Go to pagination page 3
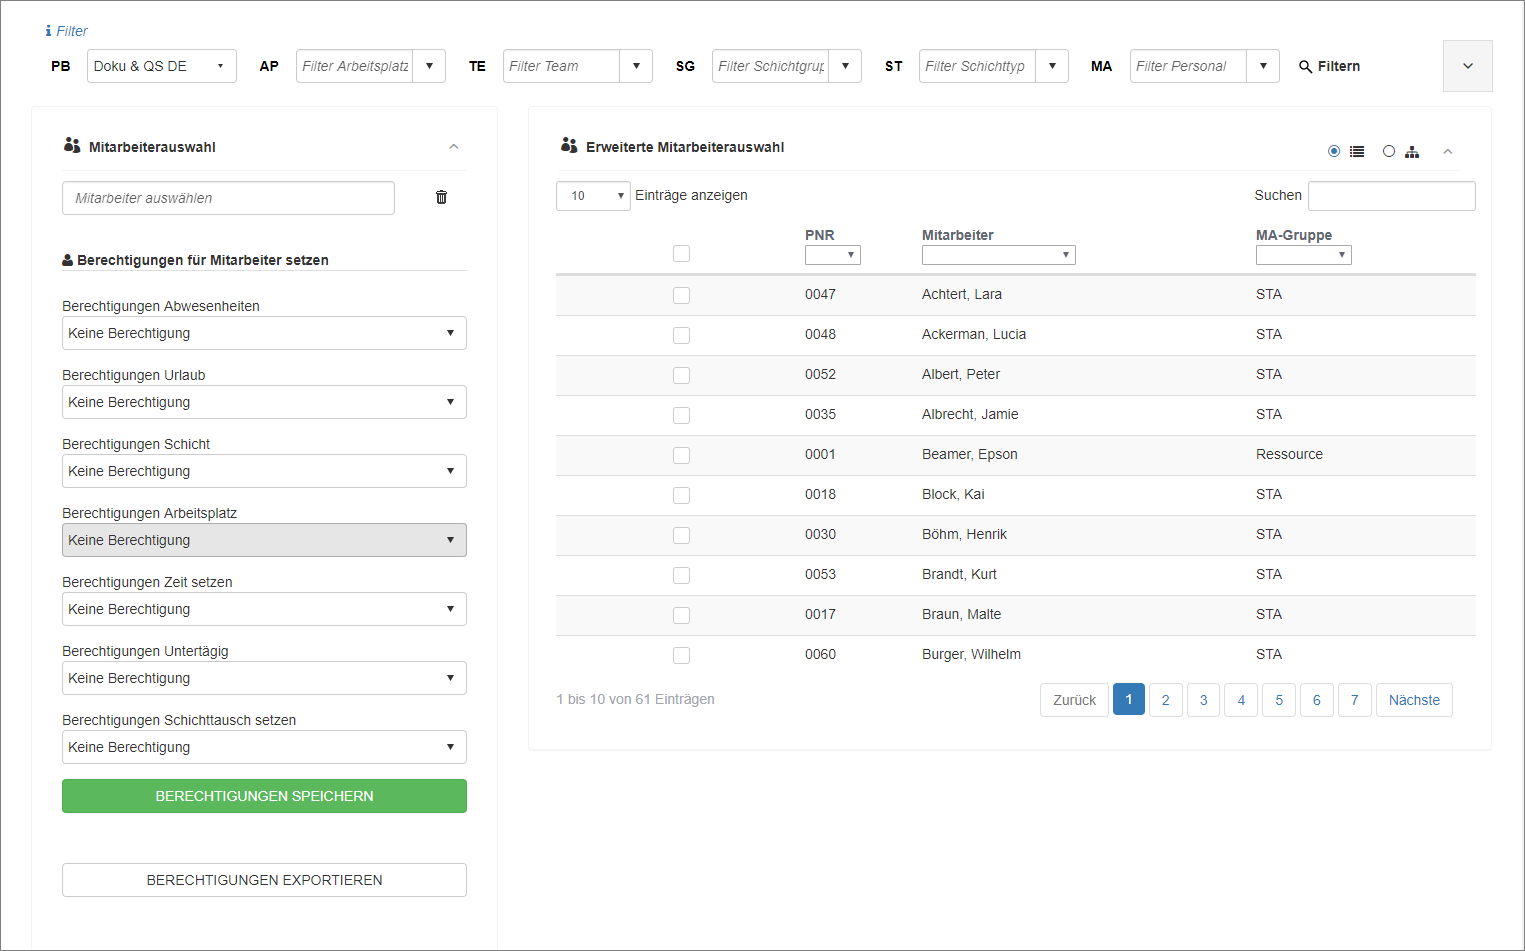Screen dimensions: 1525x951 1203,700
